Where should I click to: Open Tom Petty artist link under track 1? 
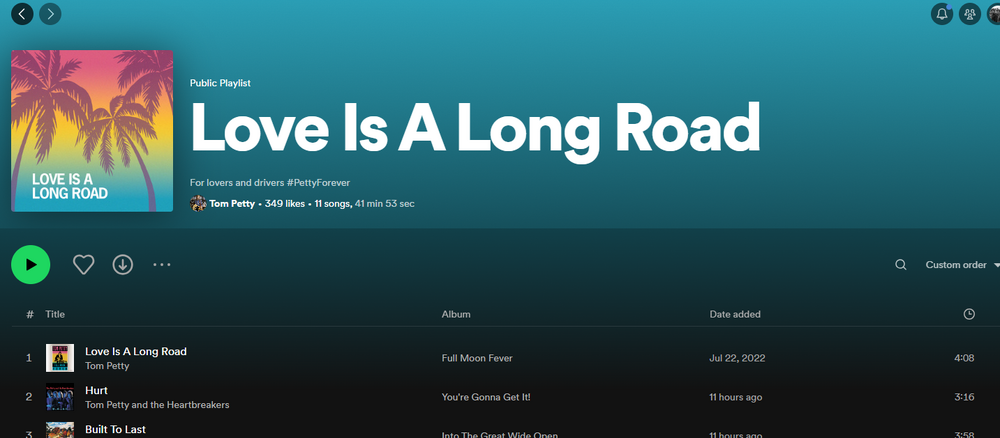pos(107,366)
